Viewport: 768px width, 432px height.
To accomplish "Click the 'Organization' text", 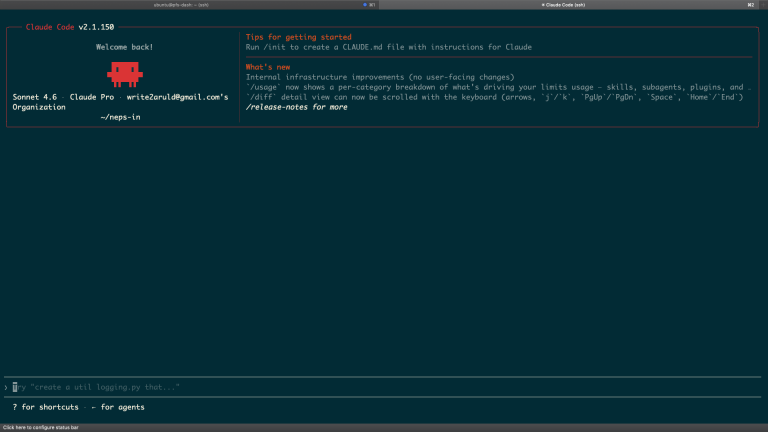I will point(39,107).
